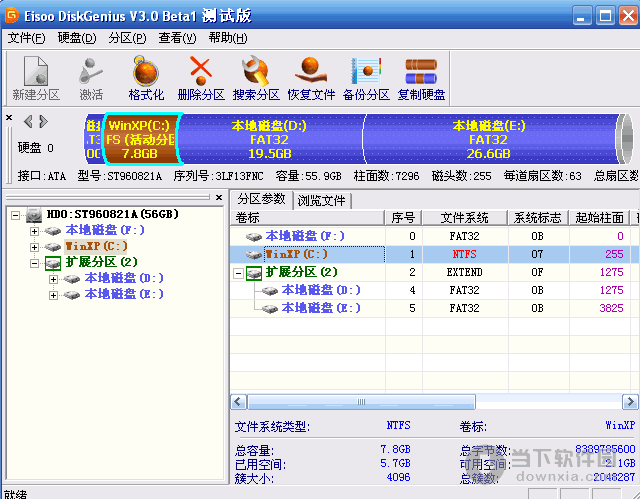
Task: Open the 硬盘(D) menu
Action: pyautogui.click(x=77, y=38)
